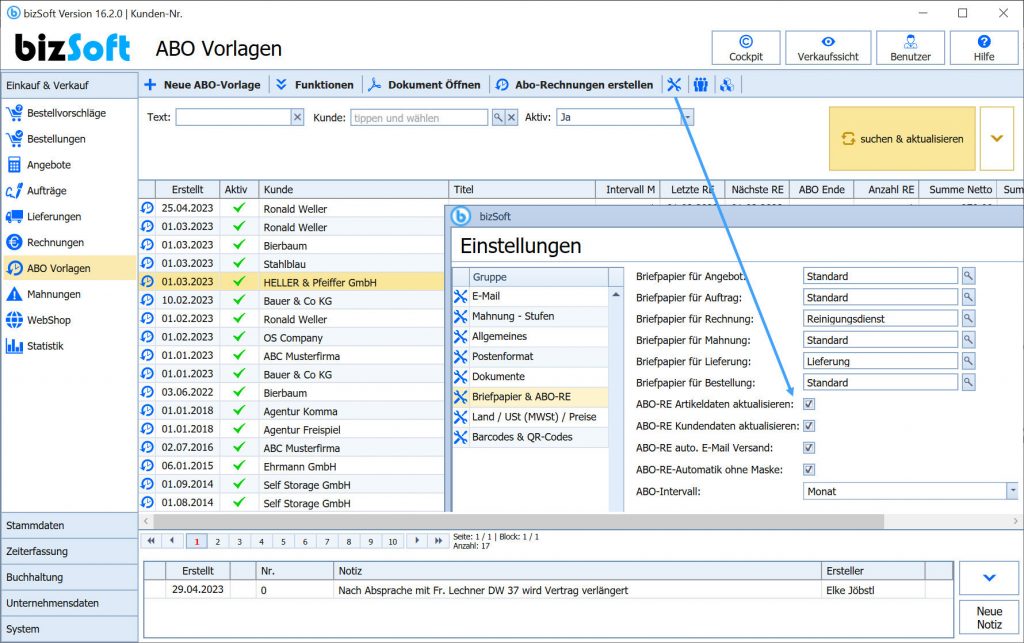Expand options next to suchen & aktualisieren
Viewport: 1024px width, 643px height.
[x=997, y=138]
